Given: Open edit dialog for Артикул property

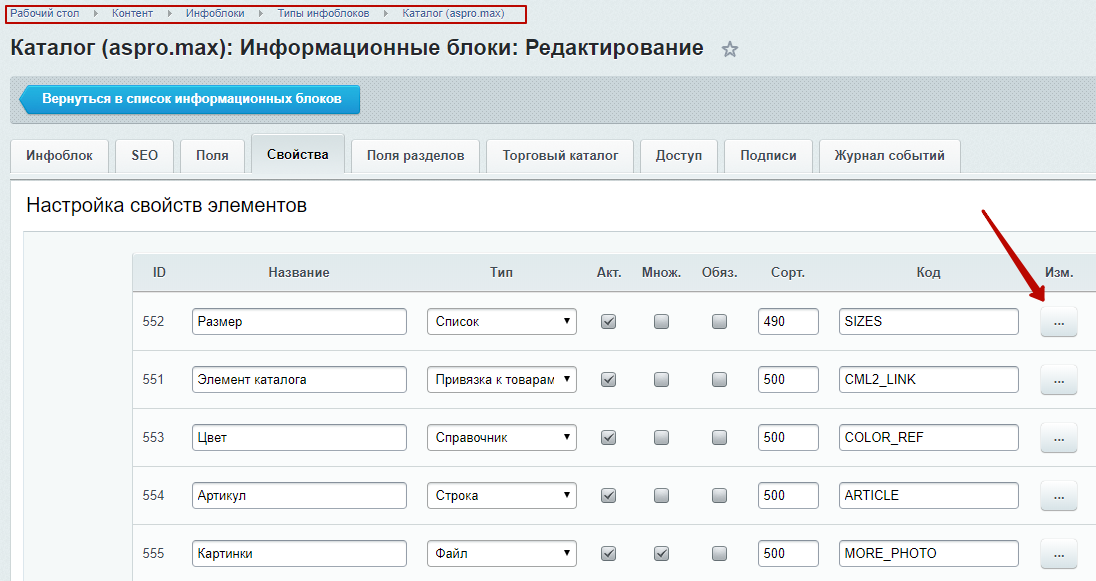Looking at the screenshot, I should [x=1059, y=496].
